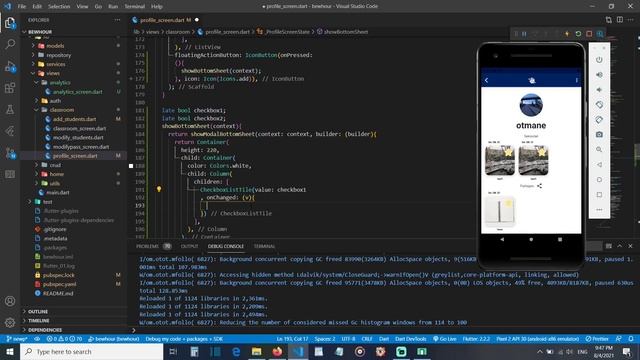Click the lightbulb code action icon
640x360 pixels.
point(159,189)
